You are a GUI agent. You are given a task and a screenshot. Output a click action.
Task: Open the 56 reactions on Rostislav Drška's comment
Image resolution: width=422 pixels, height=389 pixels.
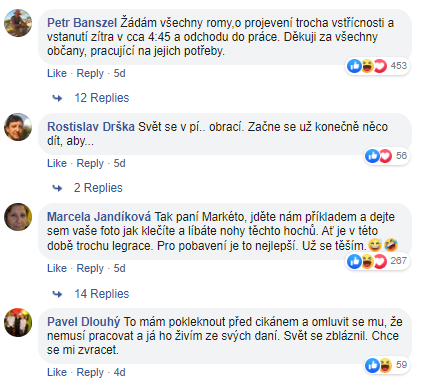tap(386, 156)
